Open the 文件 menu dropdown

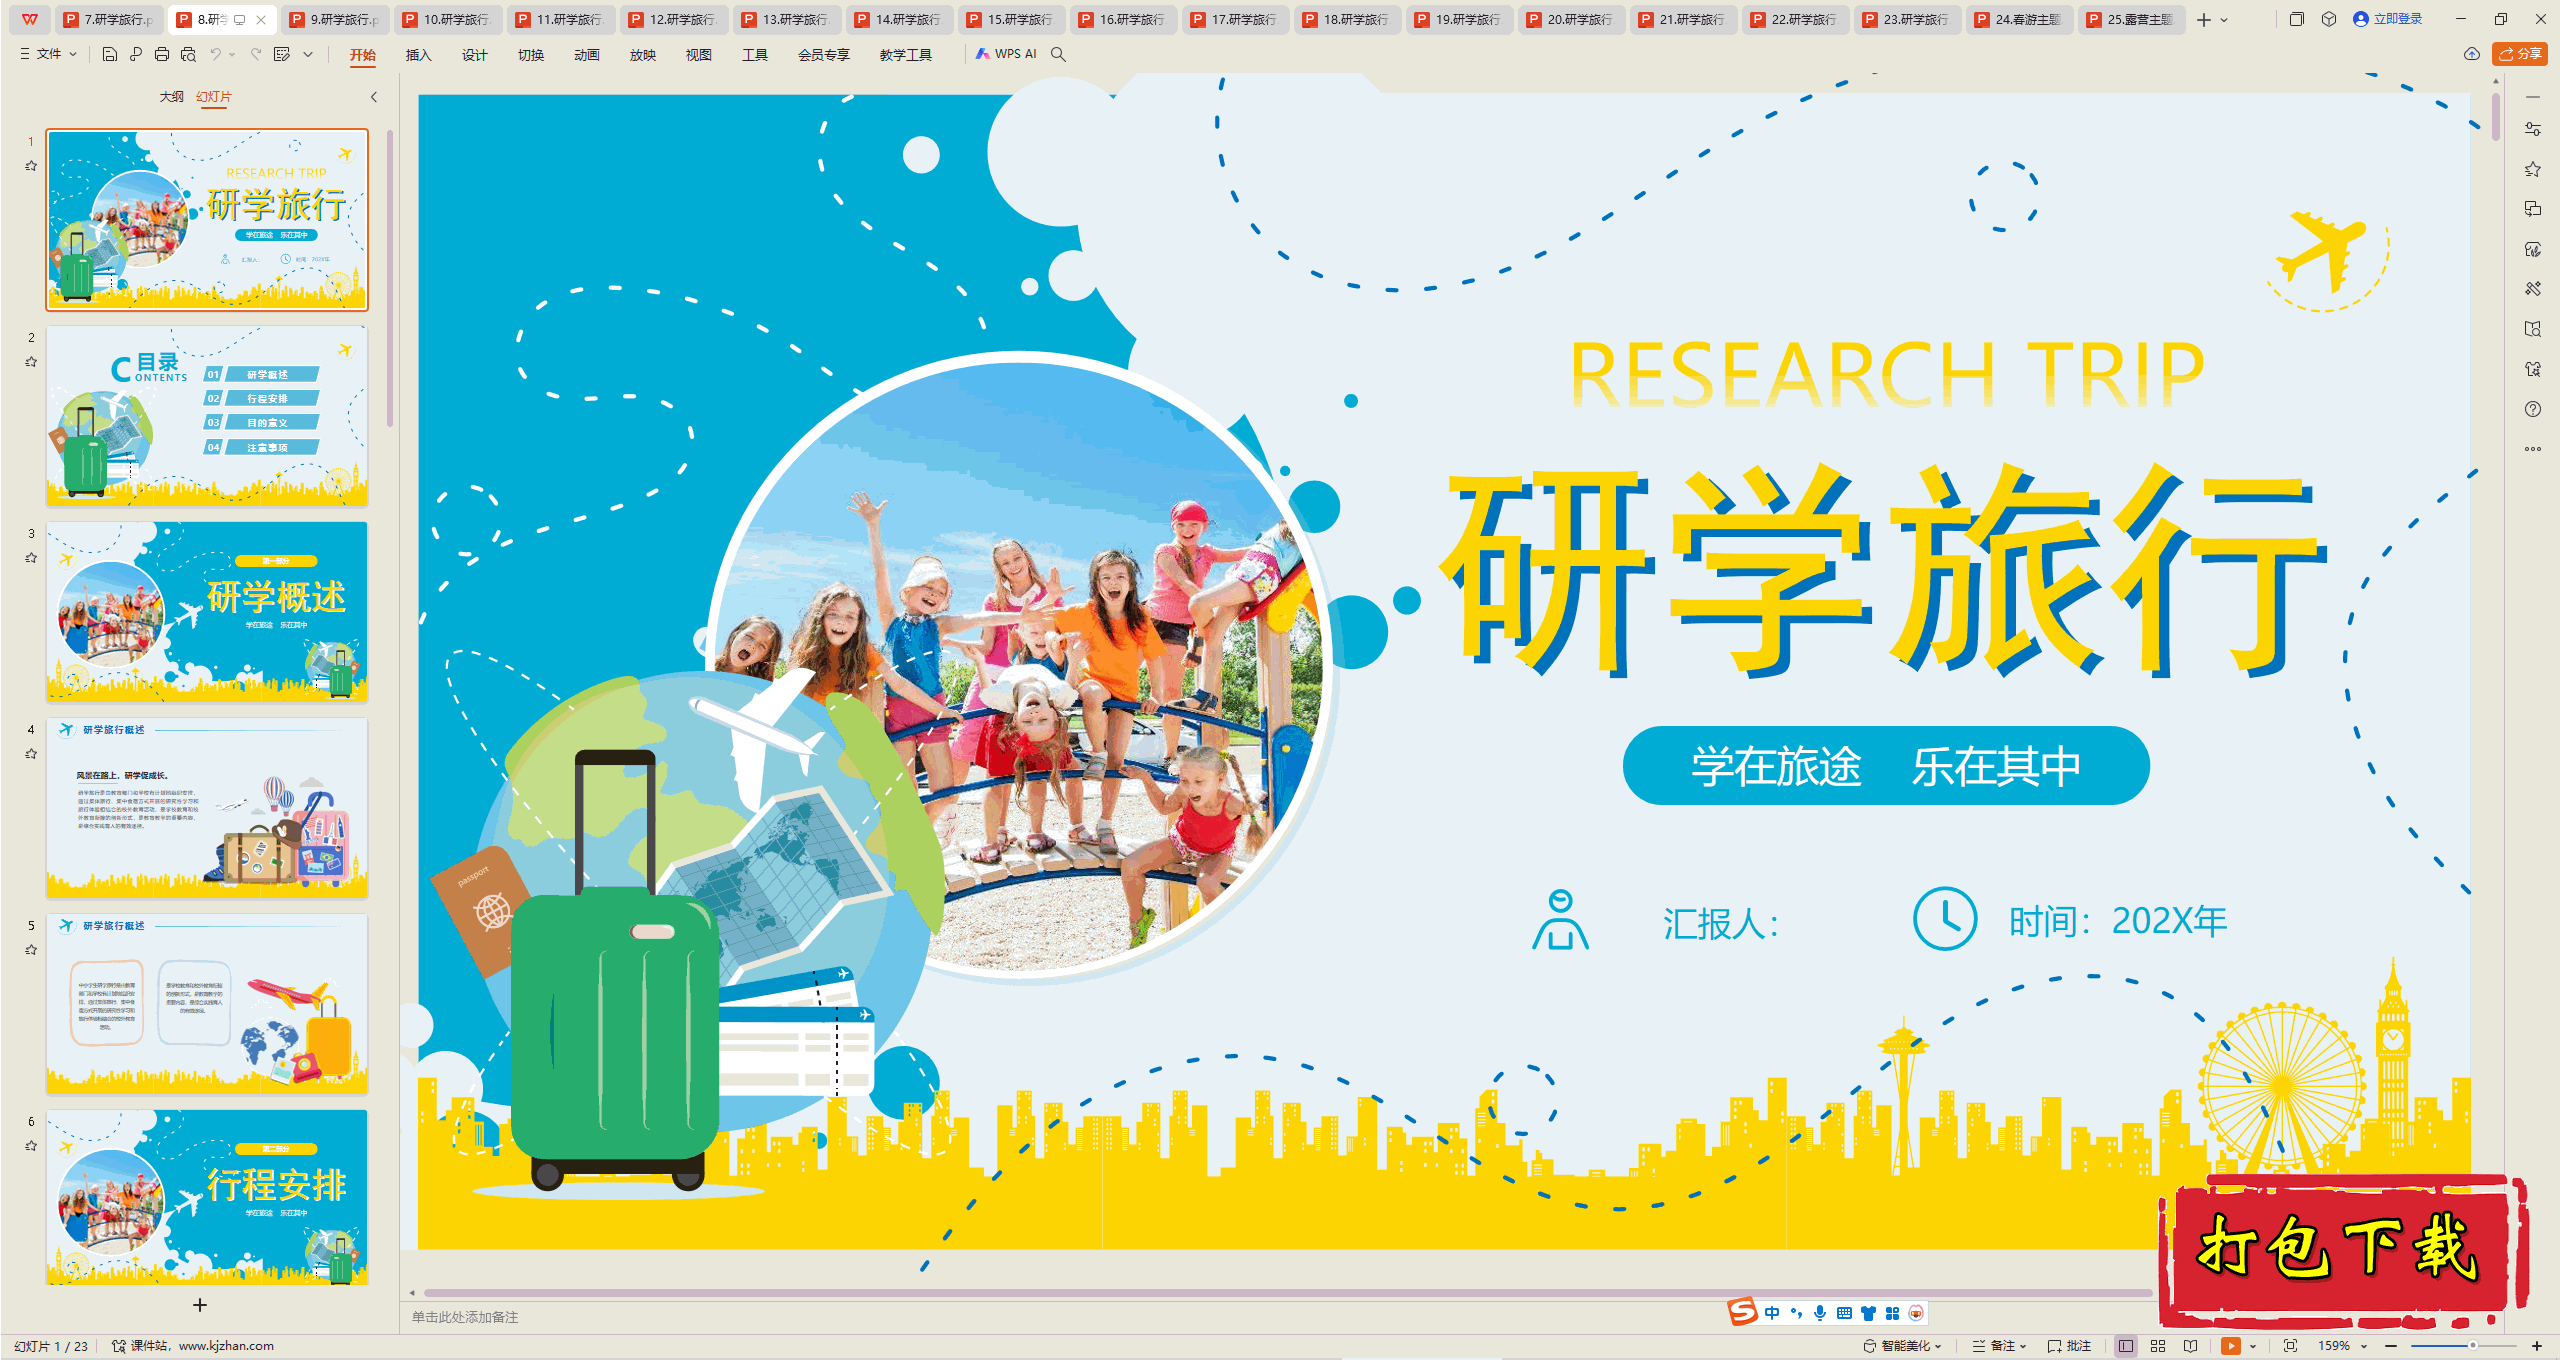click(48, 54)
